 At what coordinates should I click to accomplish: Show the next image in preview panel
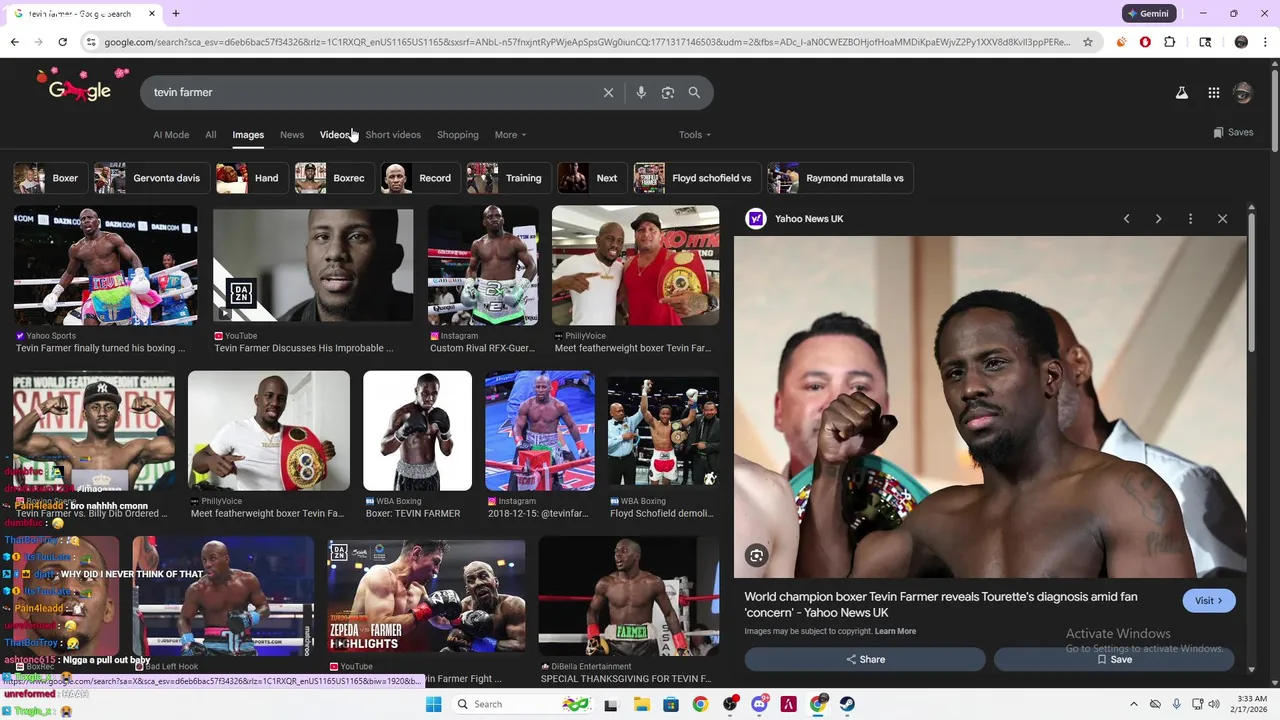[1158, 219]
